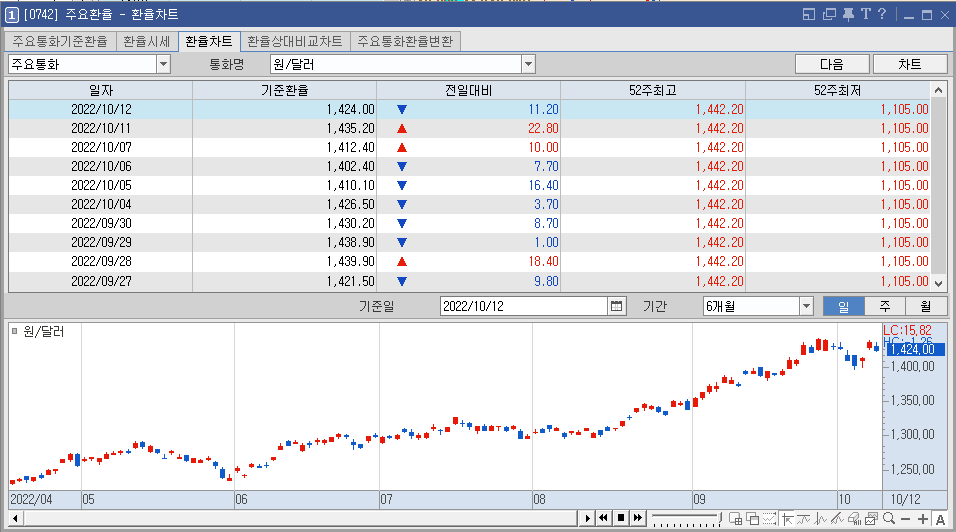Image resolution: width=956 pixels, height=532 pixels.
Task: Click the eraser-all icon on chart toolbar
Action: [854, 519]
